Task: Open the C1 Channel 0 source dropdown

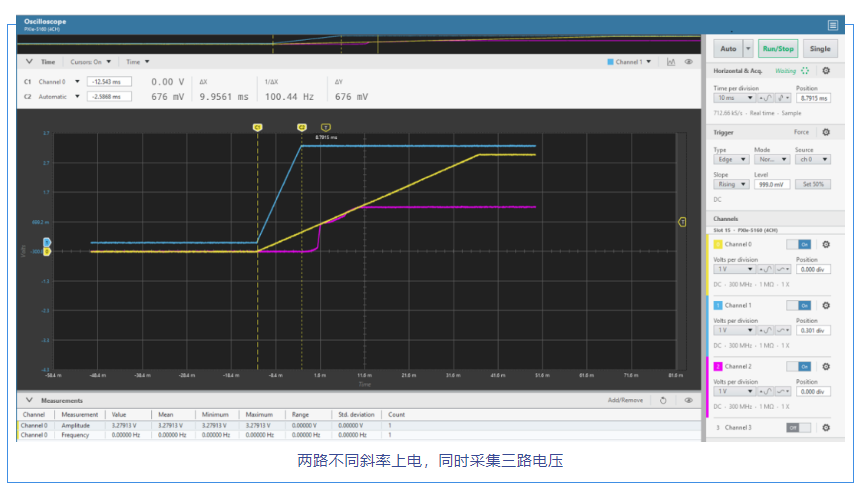Action: (59, 82)
